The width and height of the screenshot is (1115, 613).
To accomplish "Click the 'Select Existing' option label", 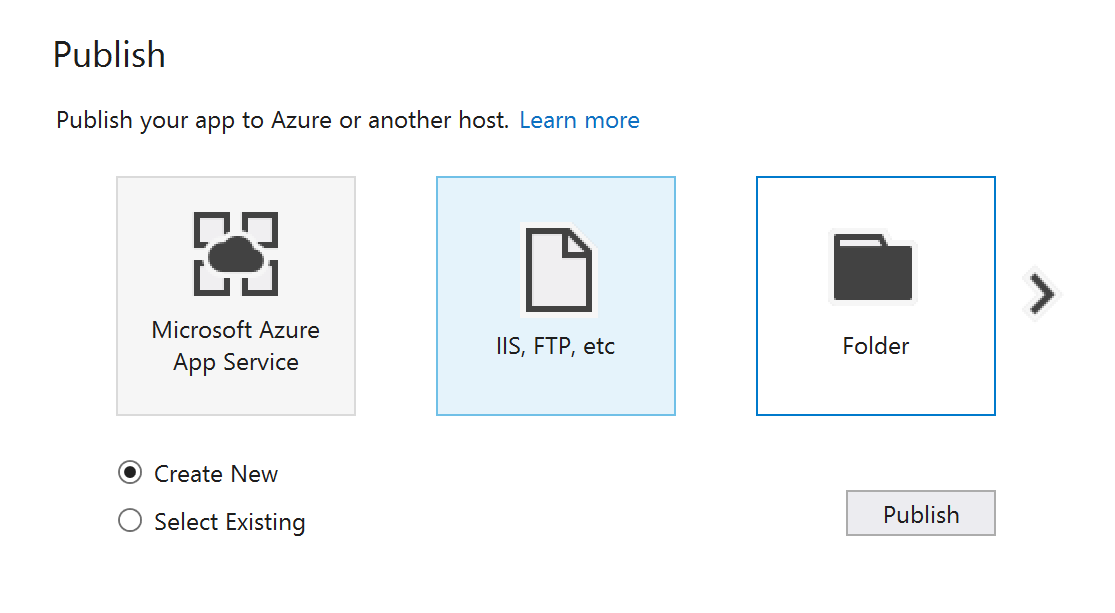I will [x=229, y=522].
